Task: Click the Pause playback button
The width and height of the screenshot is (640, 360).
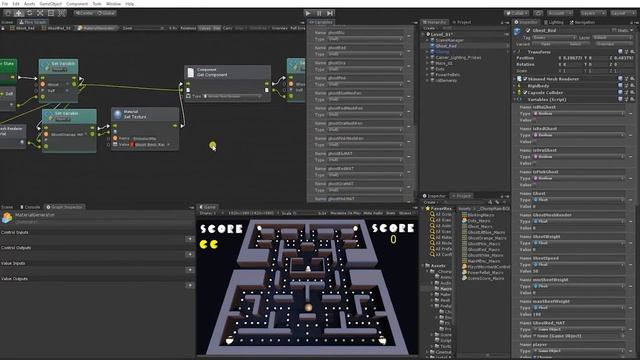Action: point(319,13)
